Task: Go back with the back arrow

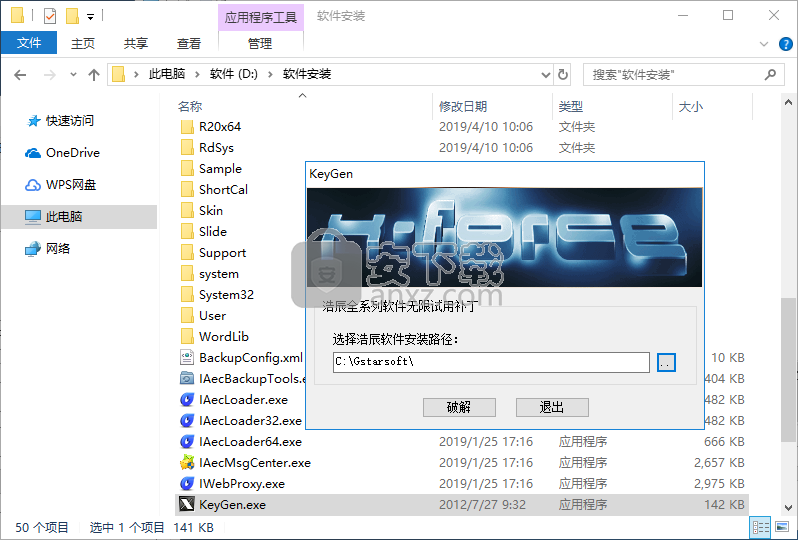Action: coord(20,75)
